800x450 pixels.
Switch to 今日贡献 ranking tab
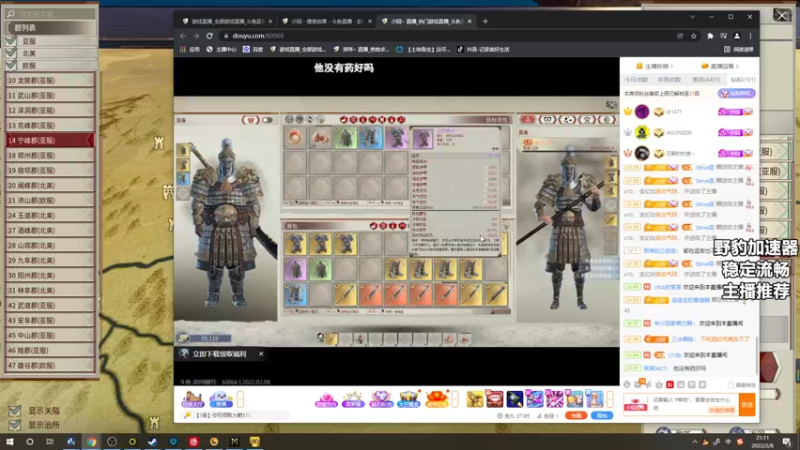(x=636, y=80)
